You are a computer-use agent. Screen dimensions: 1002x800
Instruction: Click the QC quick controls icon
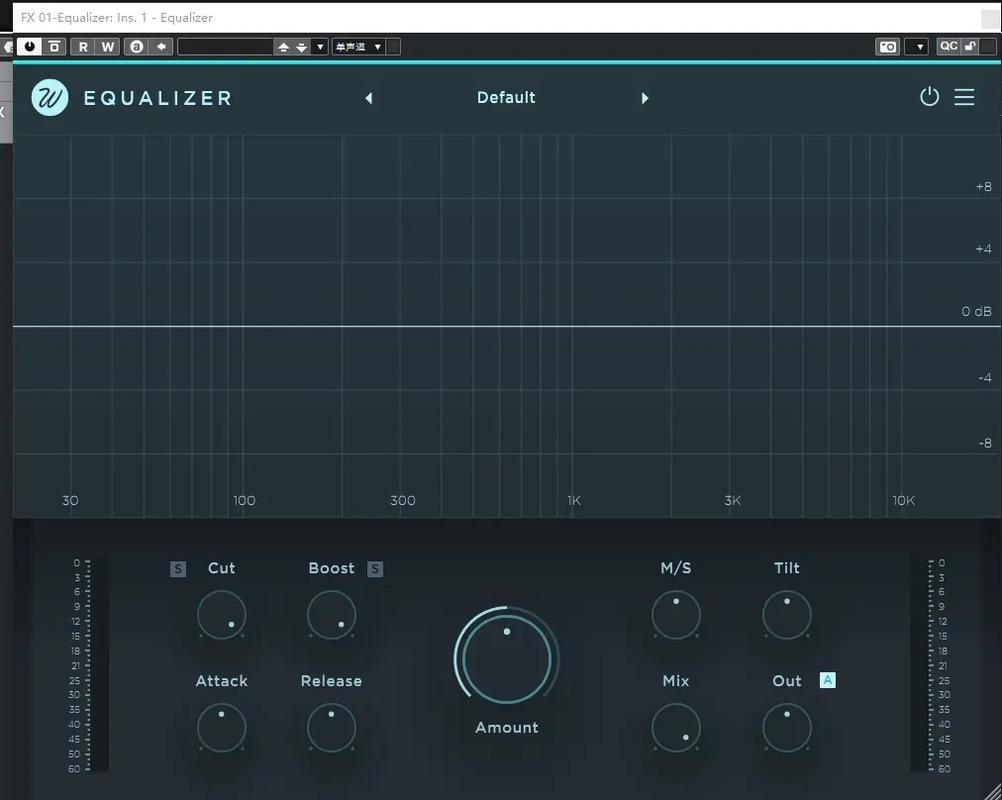pos(948,47)
